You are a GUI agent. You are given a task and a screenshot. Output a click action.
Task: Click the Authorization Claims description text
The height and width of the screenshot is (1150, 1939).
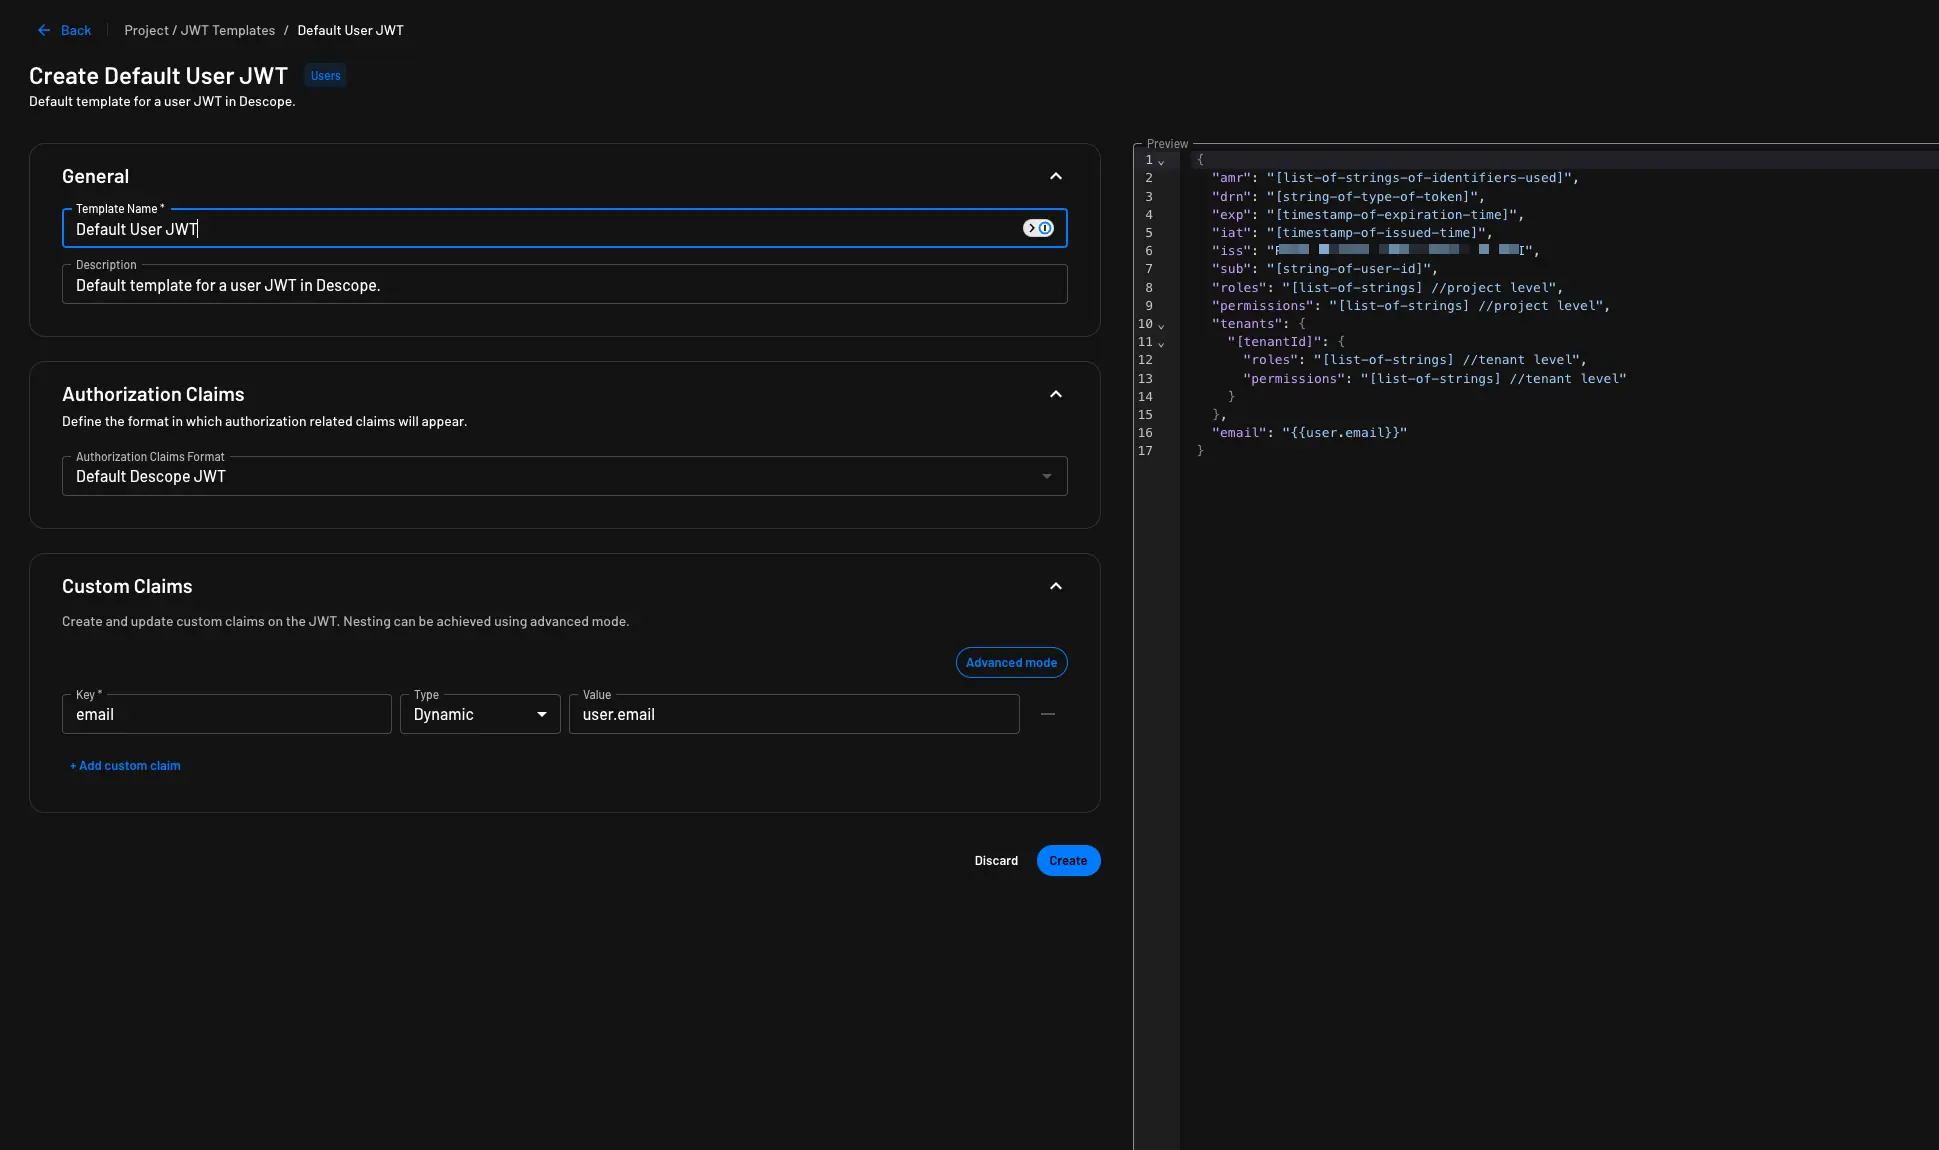(264, 422)
